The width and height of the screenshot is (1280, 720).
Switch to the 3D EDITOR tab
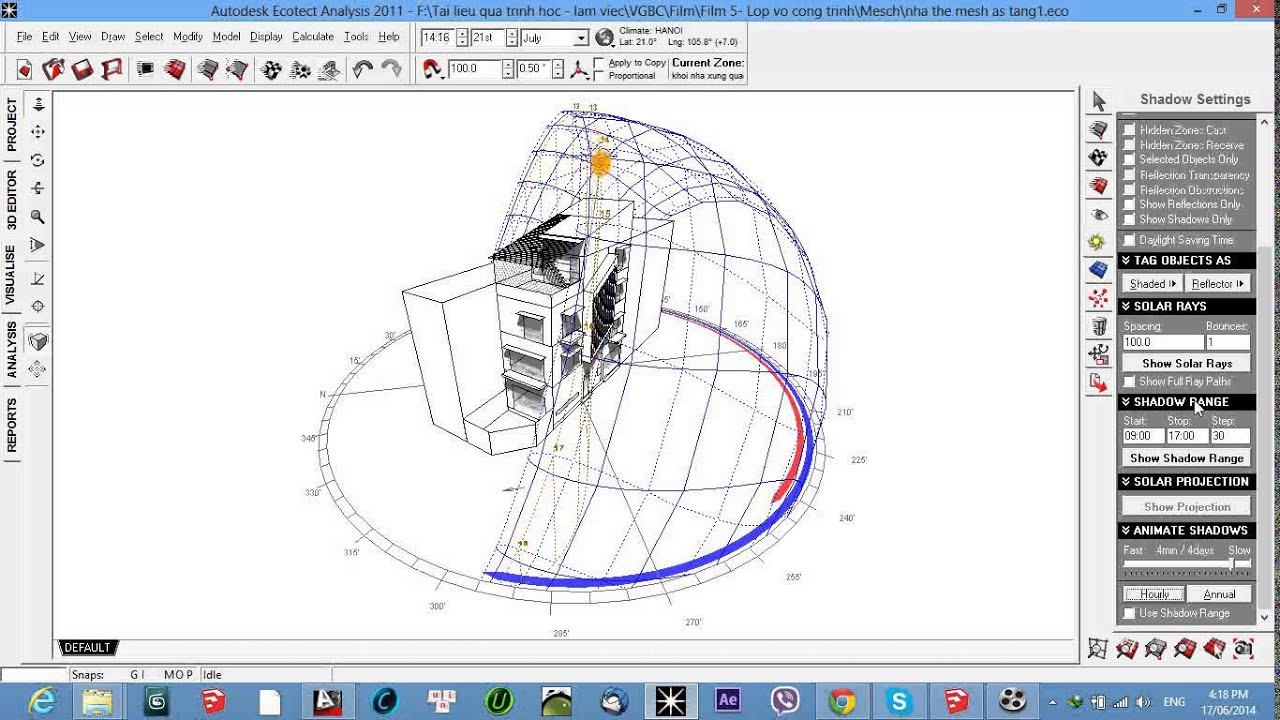[x=12, y=200]
